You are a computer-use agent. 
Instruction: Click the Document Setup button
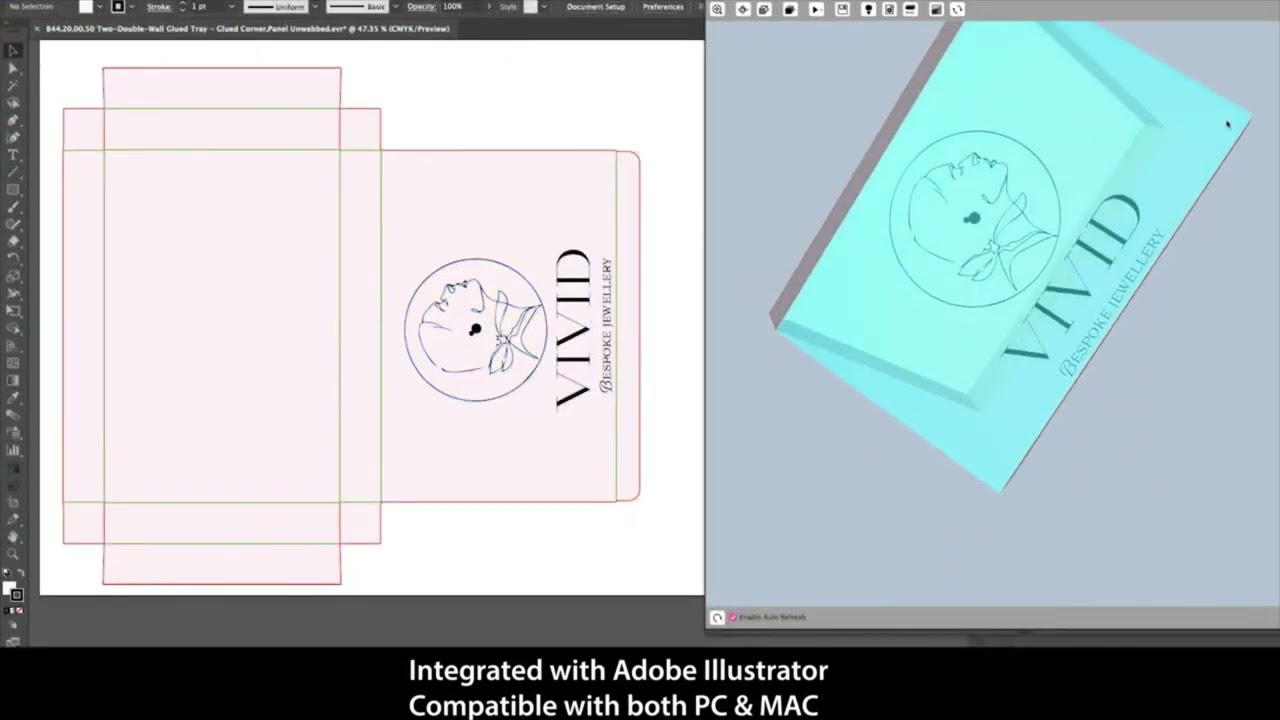click(x=596, y=7)
